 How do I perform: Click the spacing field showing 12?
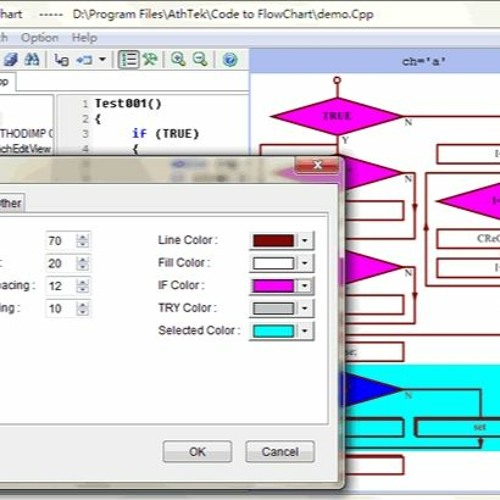[61, 286]
